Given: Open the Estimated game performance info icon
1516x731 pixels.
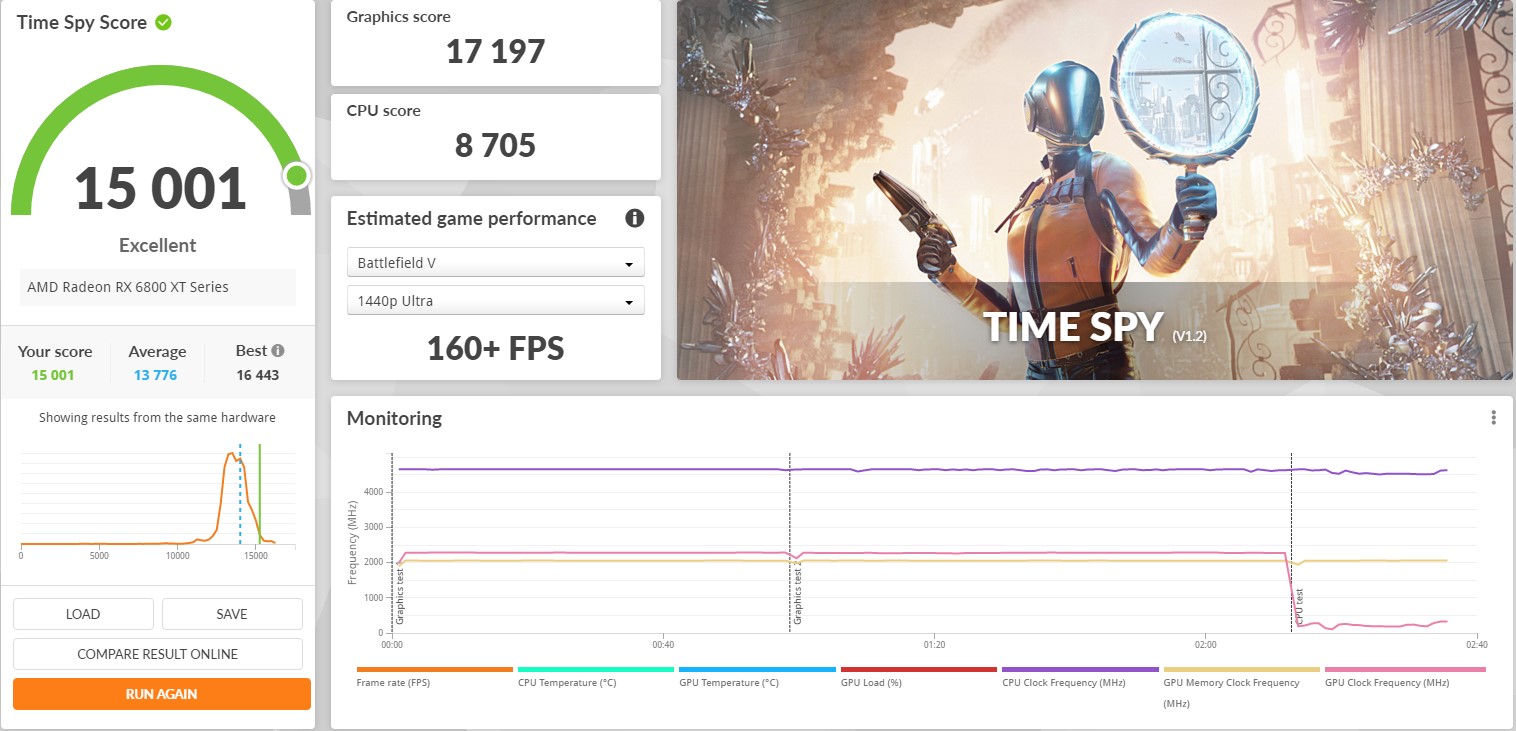Looking at the screenshot, I should tap(634, 218).
